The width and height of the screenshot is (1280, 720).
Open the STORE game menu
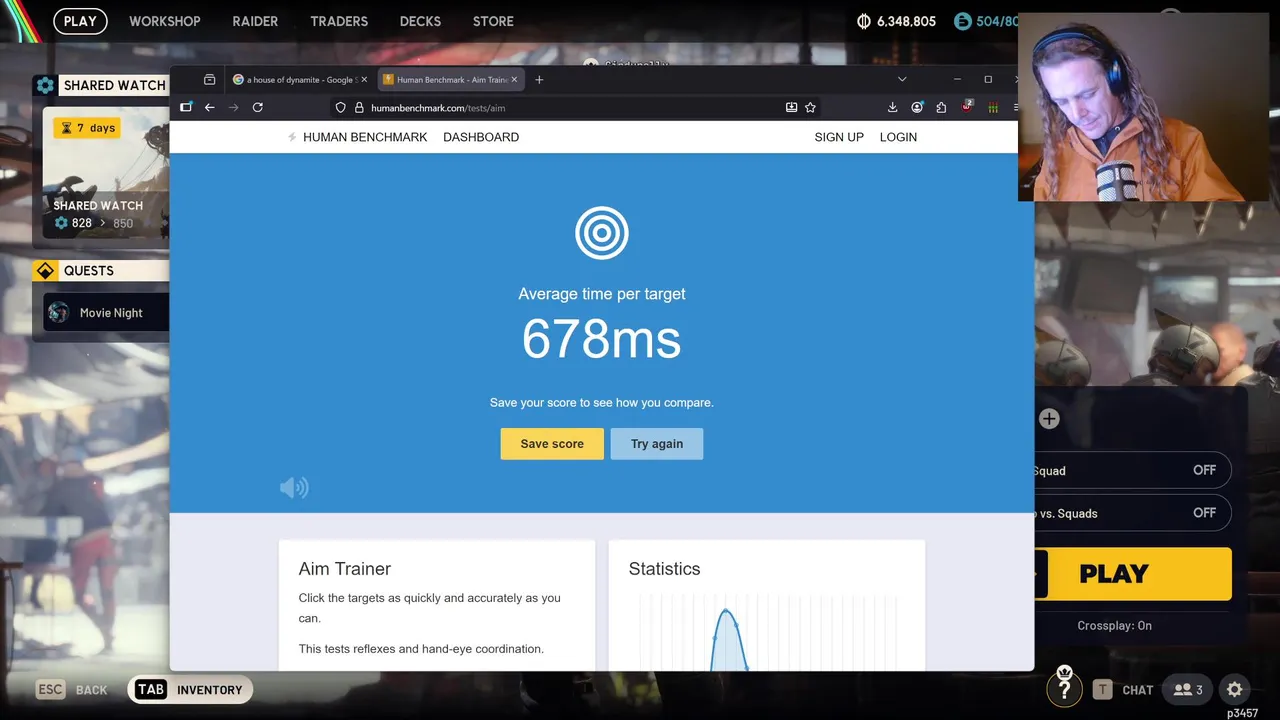click(493, 21)
